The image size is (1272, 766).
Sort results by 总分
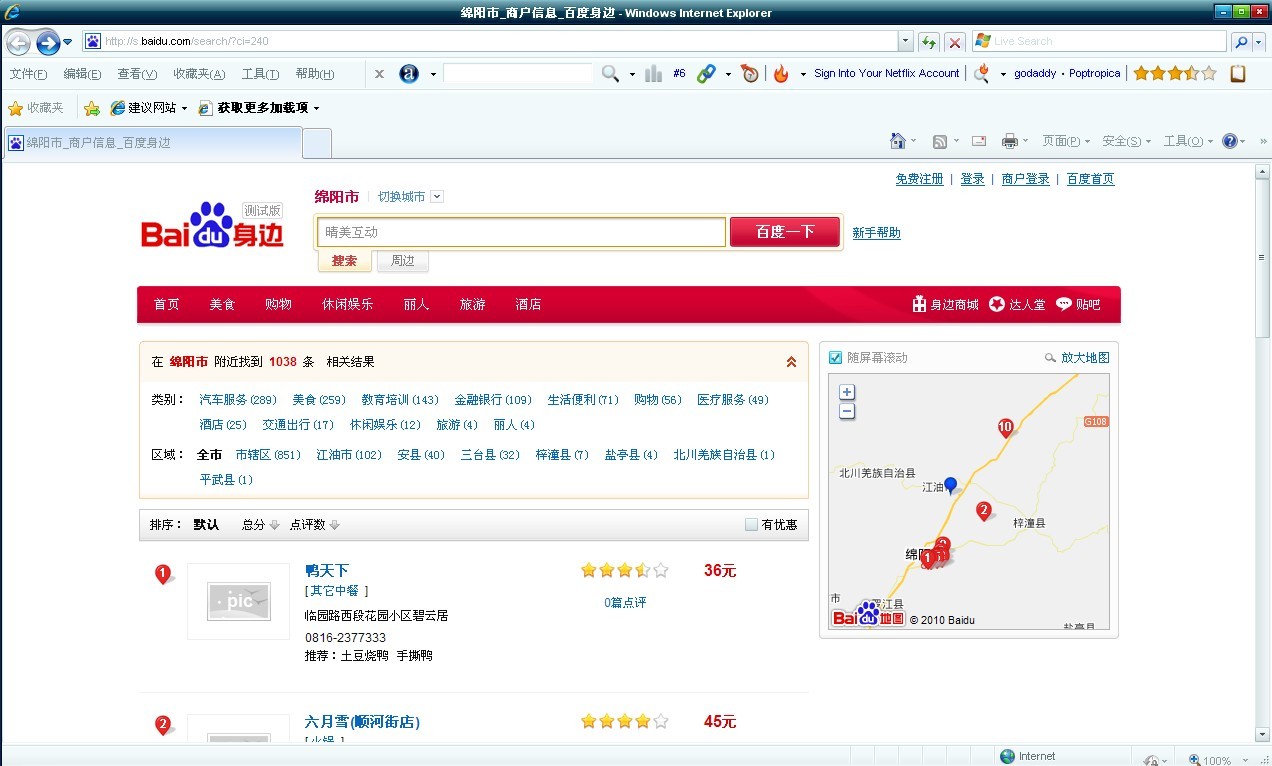[x=261, y=525]
